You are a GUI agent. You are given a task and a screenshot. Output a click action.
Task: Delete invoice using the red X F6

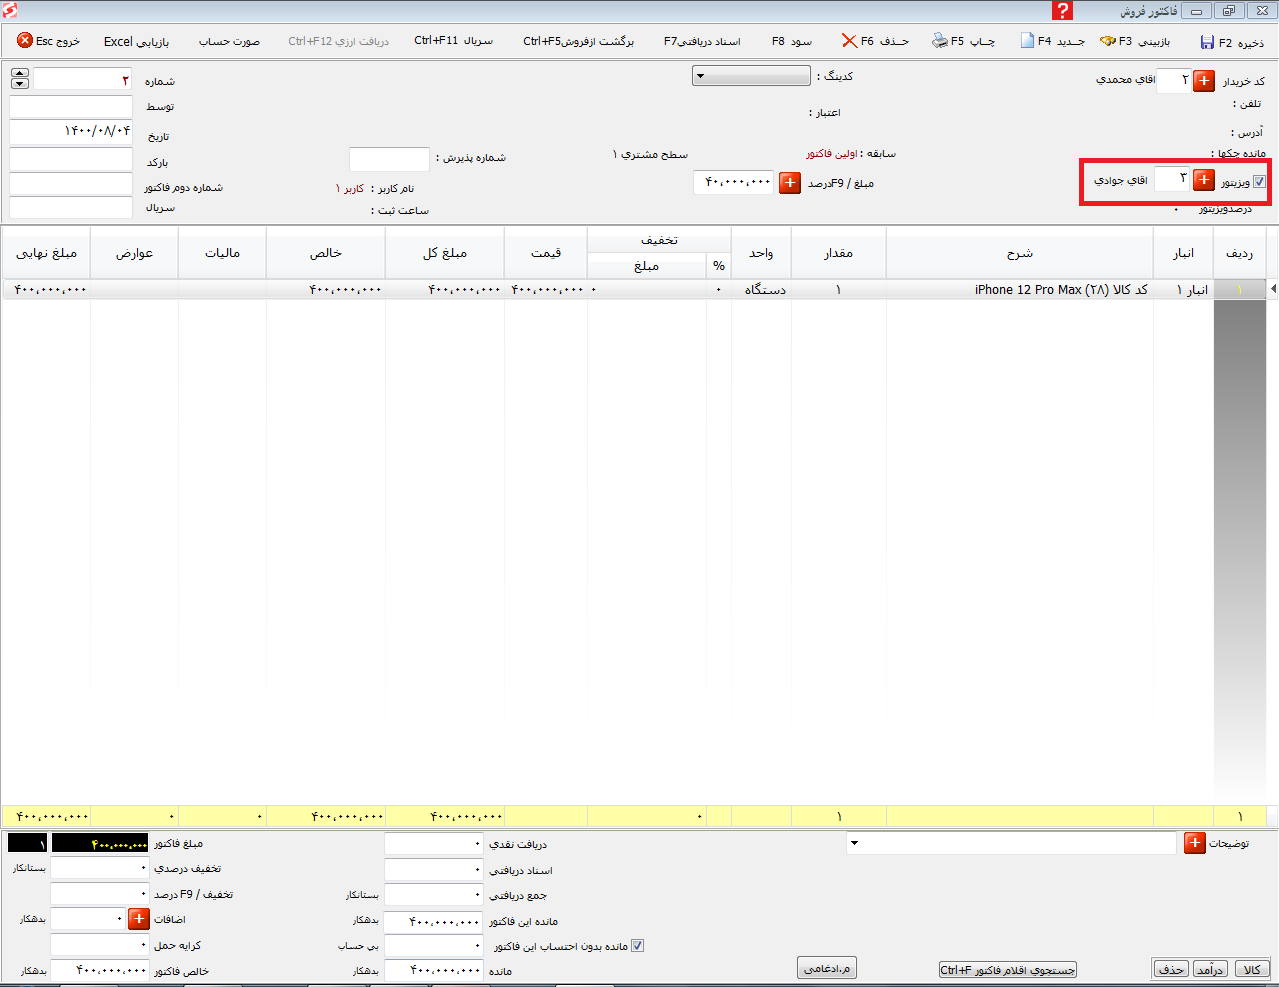(849, 41)
